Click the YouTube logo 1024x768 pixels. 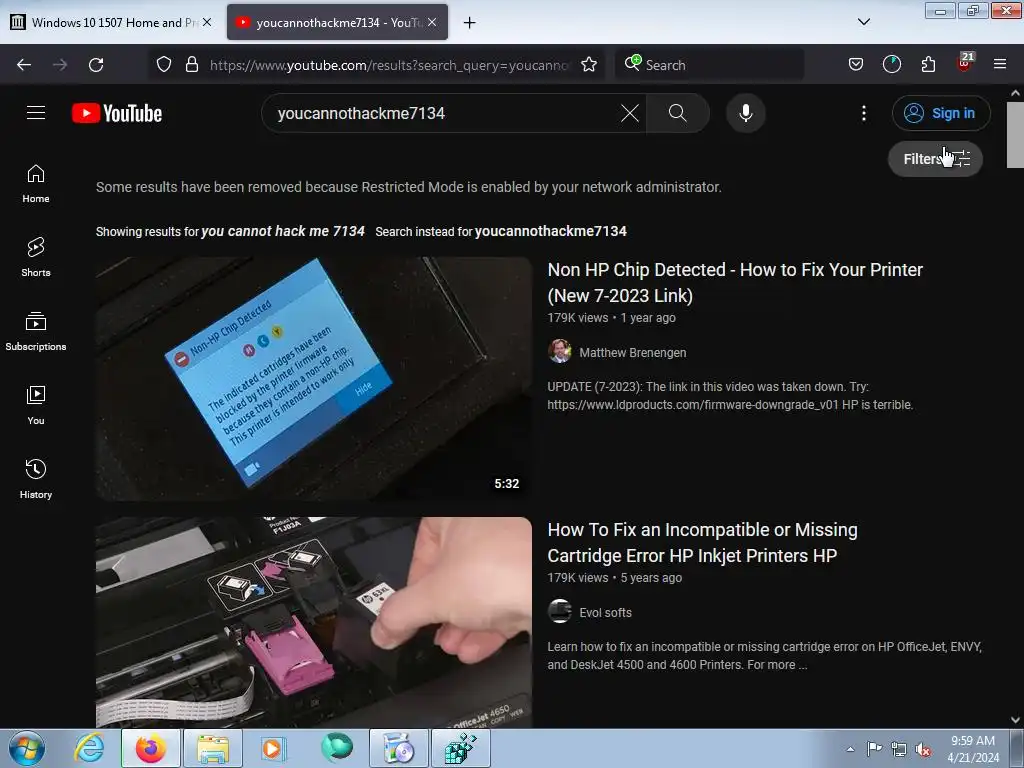[117, 113]
